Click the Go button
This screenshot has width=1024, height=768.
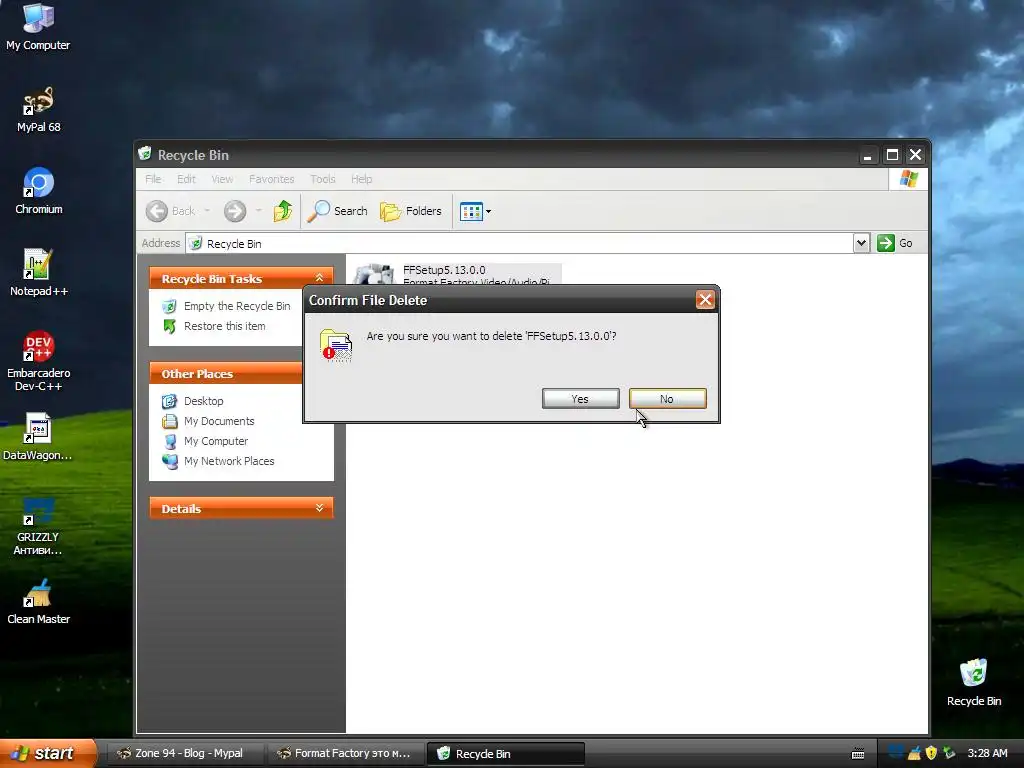pyautogui.click(x=895, y=243)
